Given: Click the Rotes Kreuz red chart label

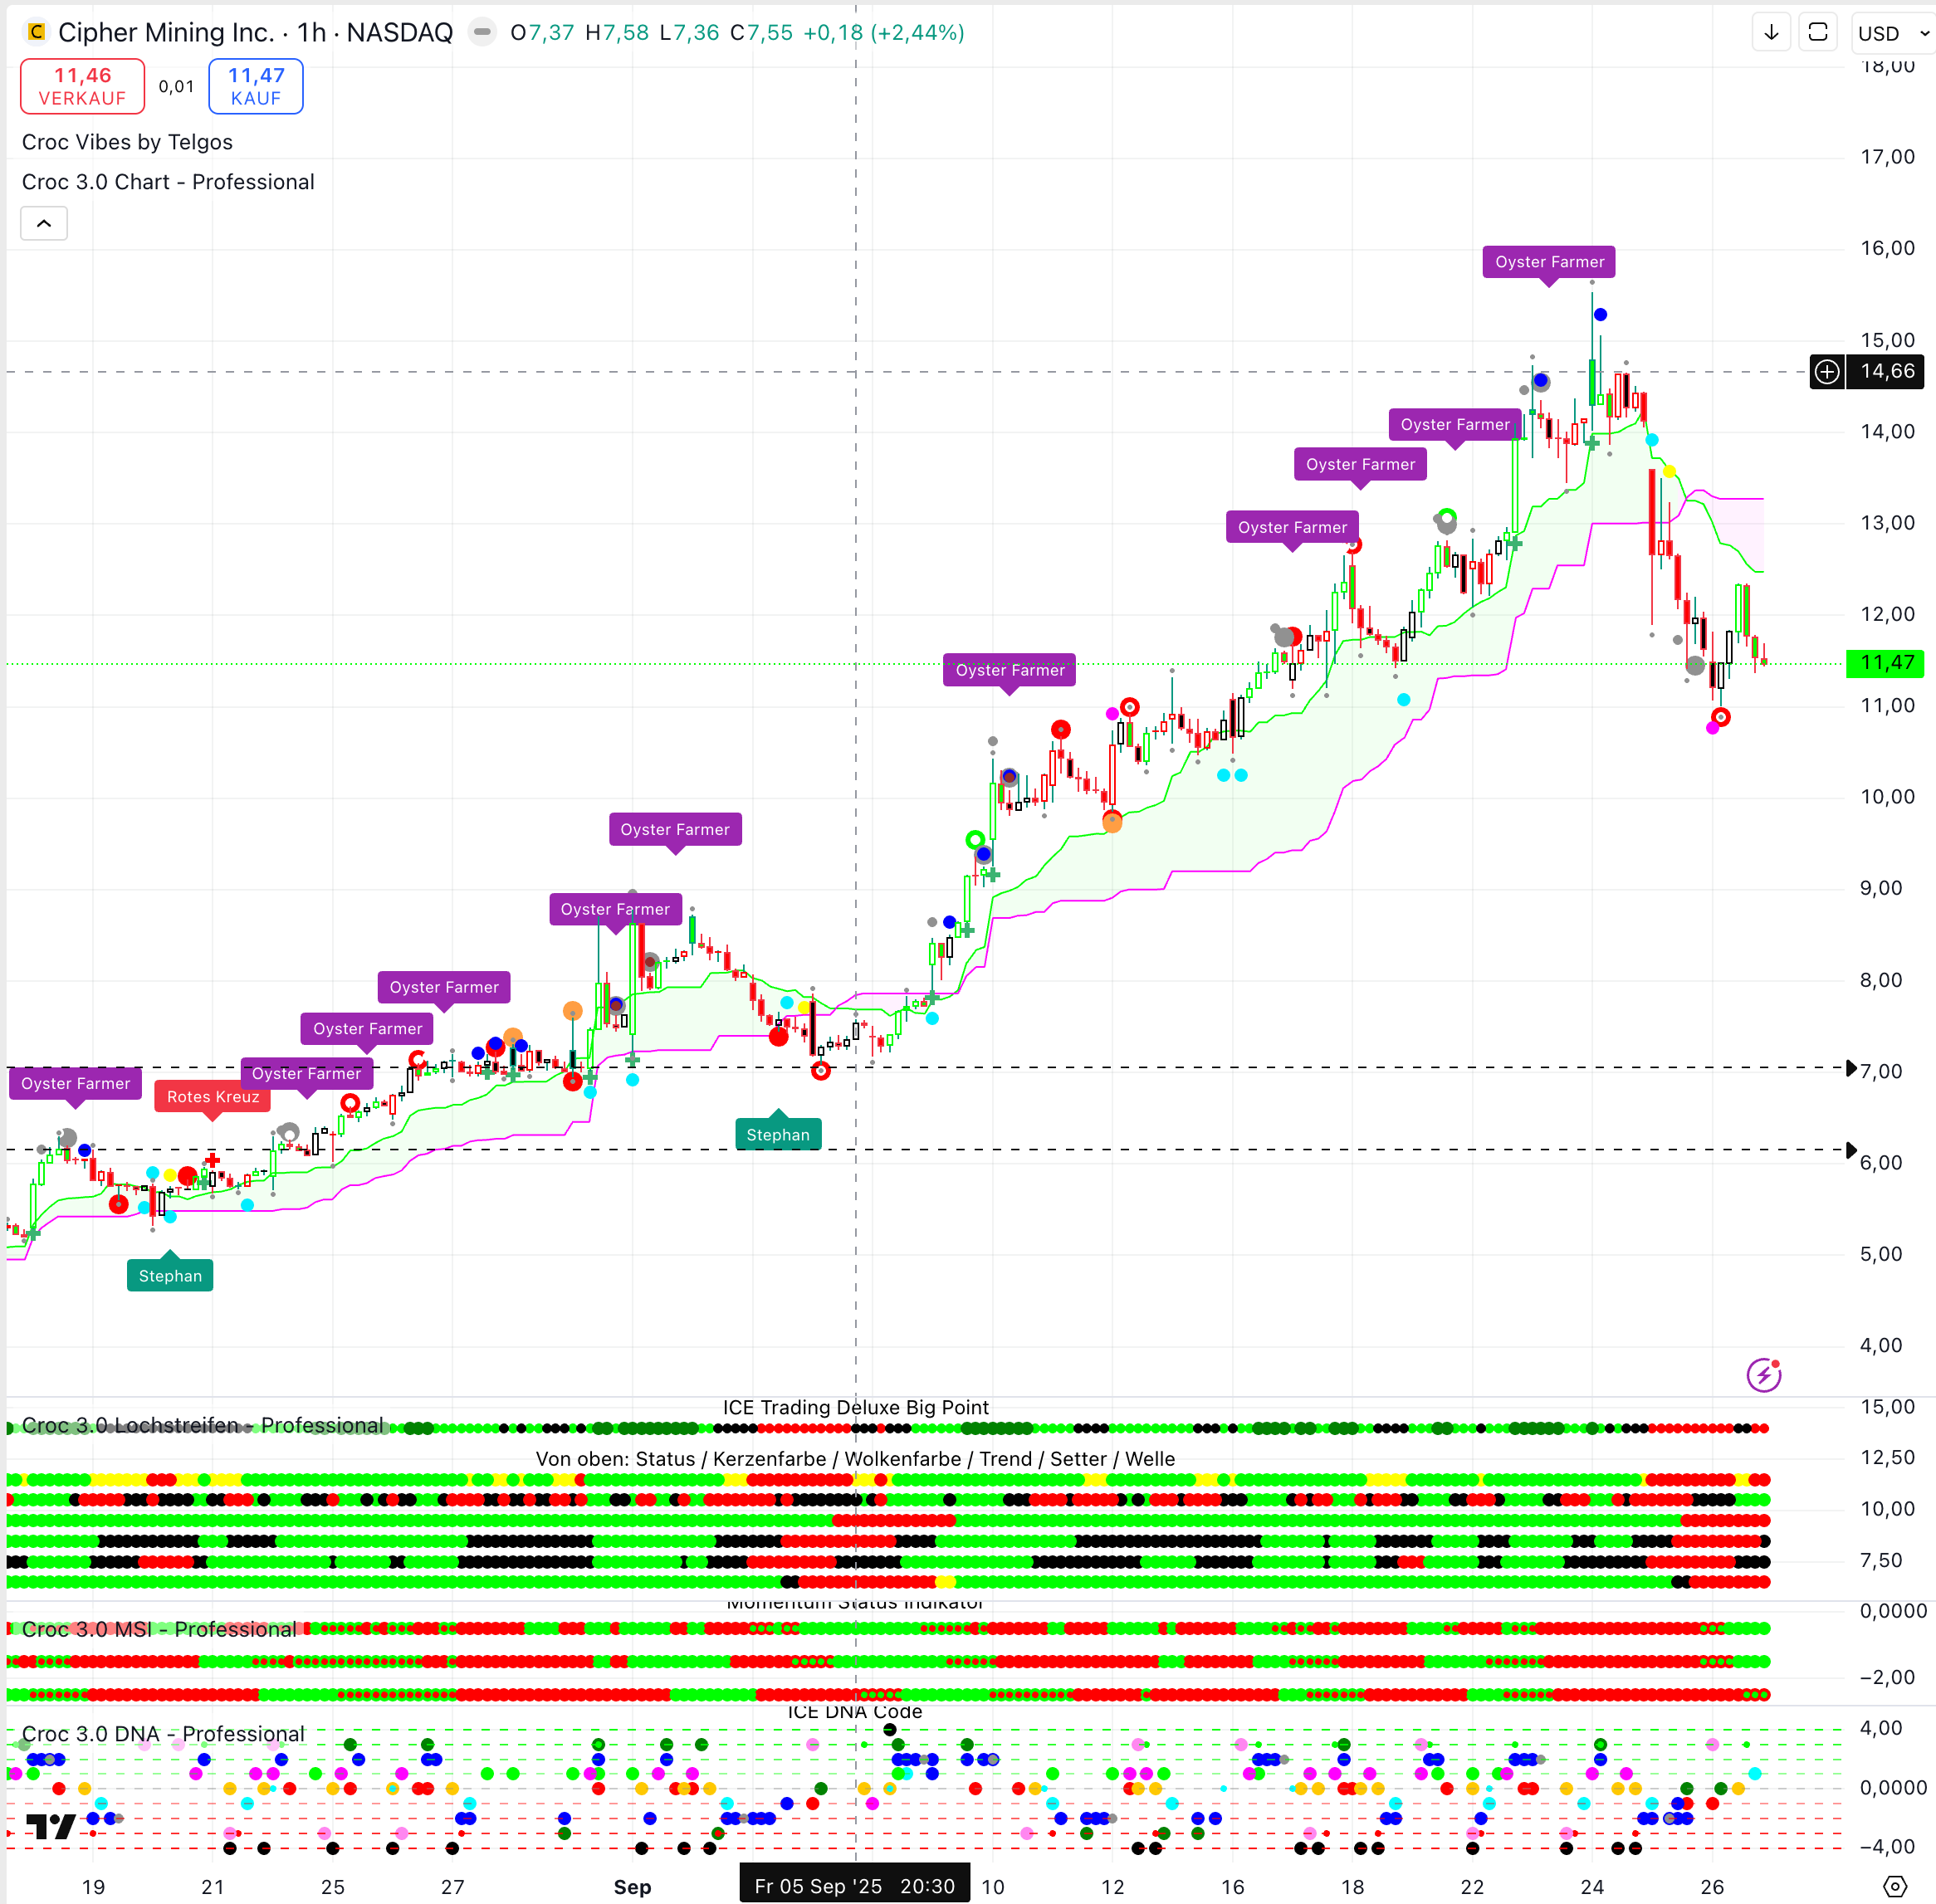Looking at the screenshot, I should click(x=212, y=1097).
